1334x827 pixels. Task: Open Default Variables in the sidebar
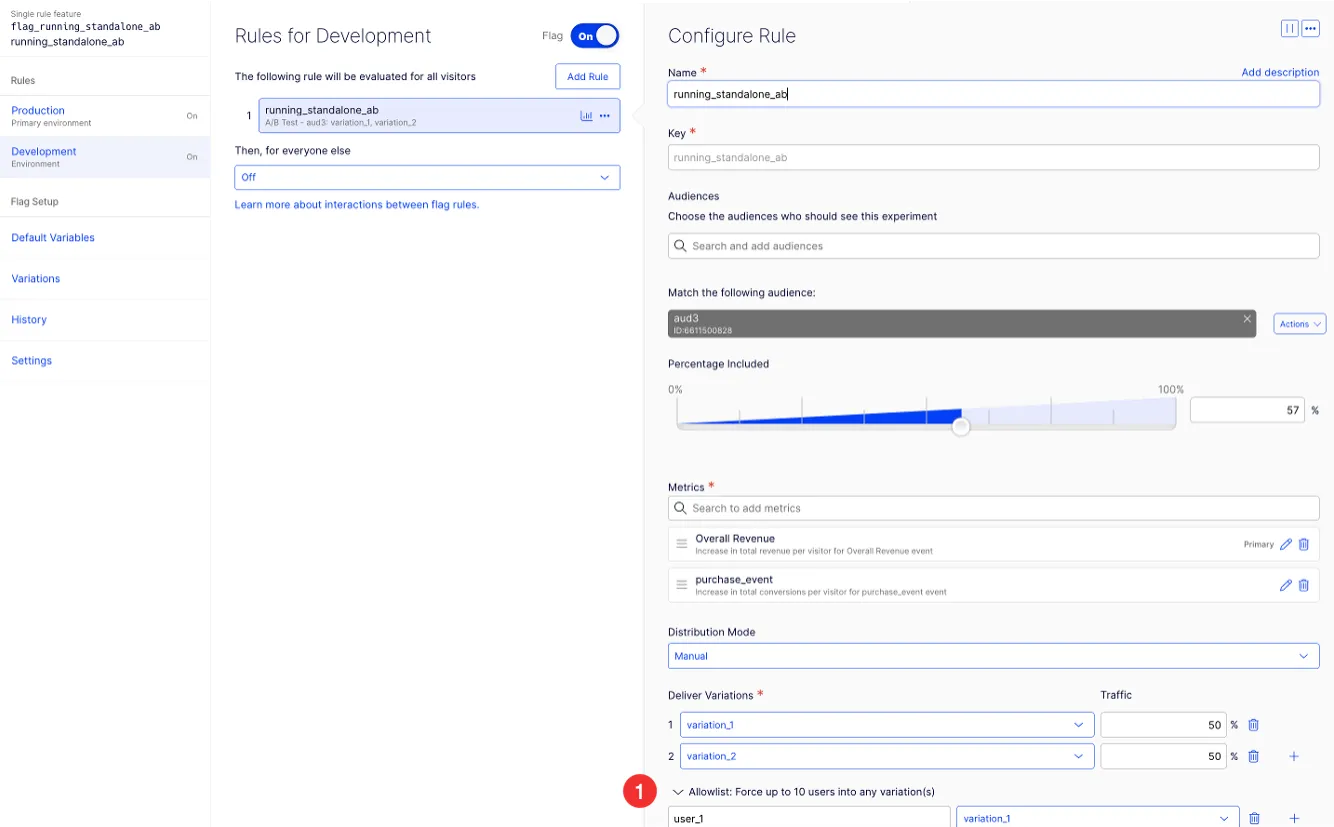pyautogui.click(x=53, y=238)
